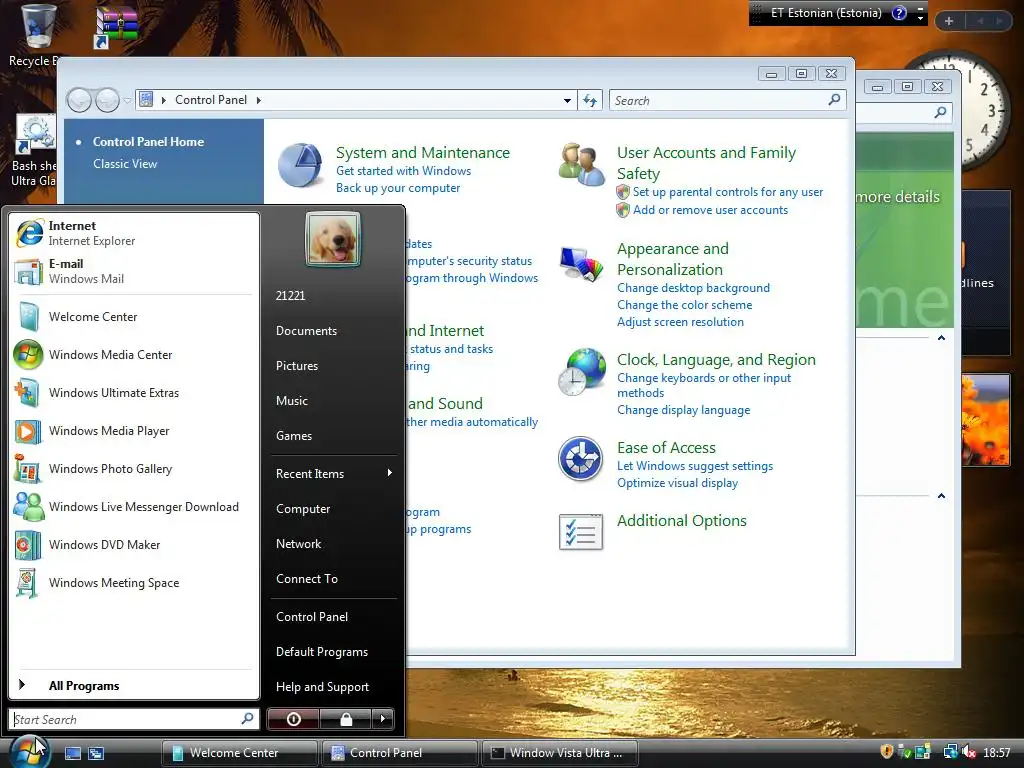Select Connect To in Start menu

tap(307, 579)
